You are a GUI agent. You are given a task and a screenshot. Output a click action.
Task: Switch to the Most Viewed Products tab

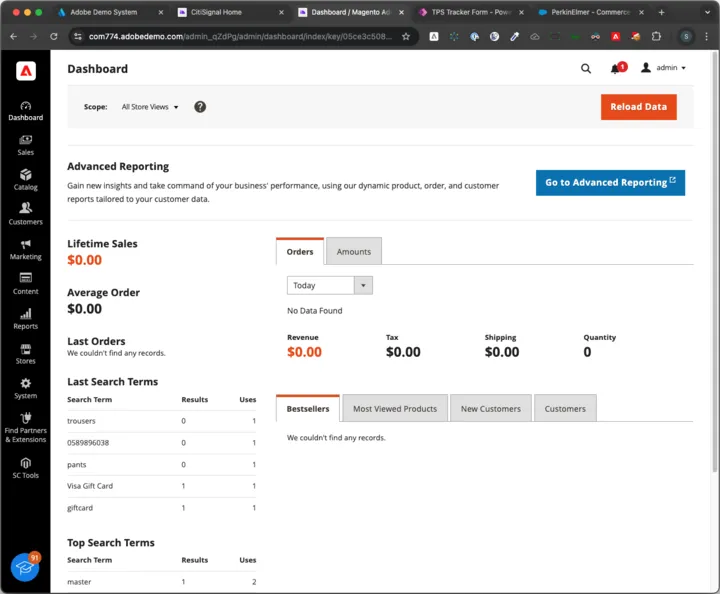pos(395,409)
